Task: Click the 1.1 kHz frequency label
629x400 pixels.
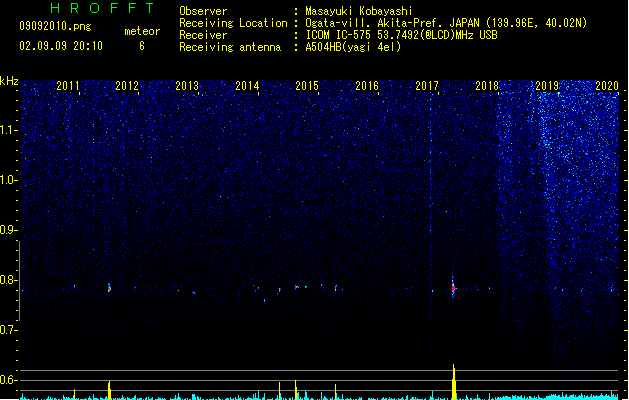Action: click(x=9, y=130)
